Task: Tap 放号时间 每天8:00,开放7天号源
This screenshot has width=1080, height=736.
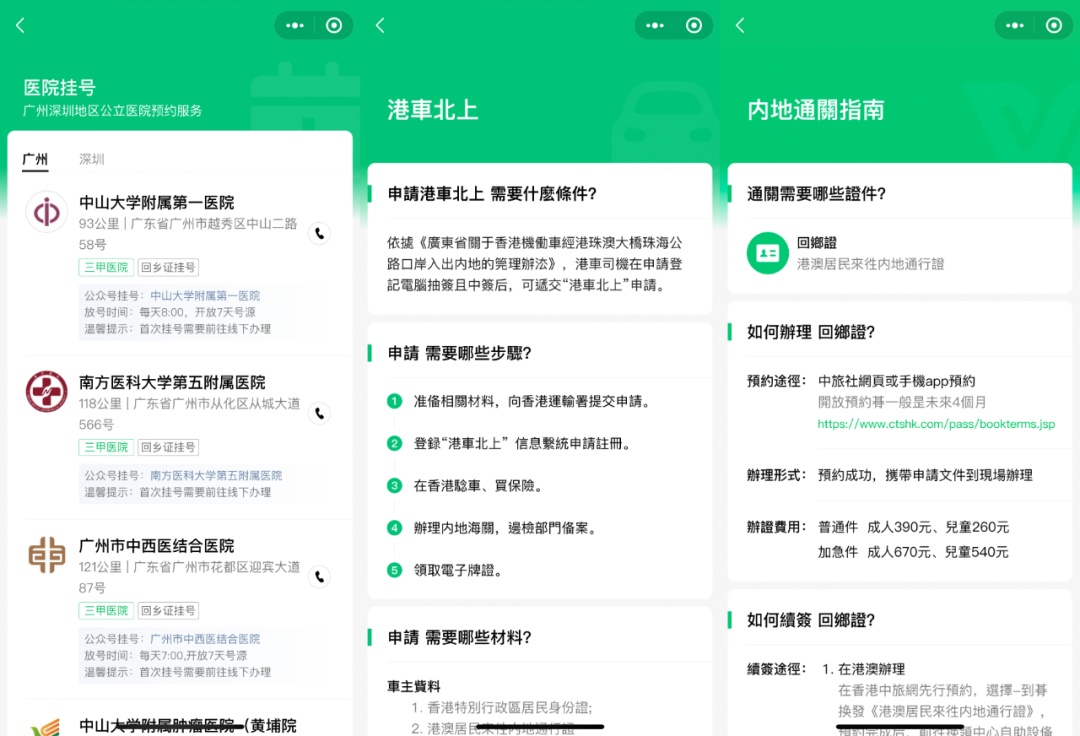Action: tap(169, 312)
